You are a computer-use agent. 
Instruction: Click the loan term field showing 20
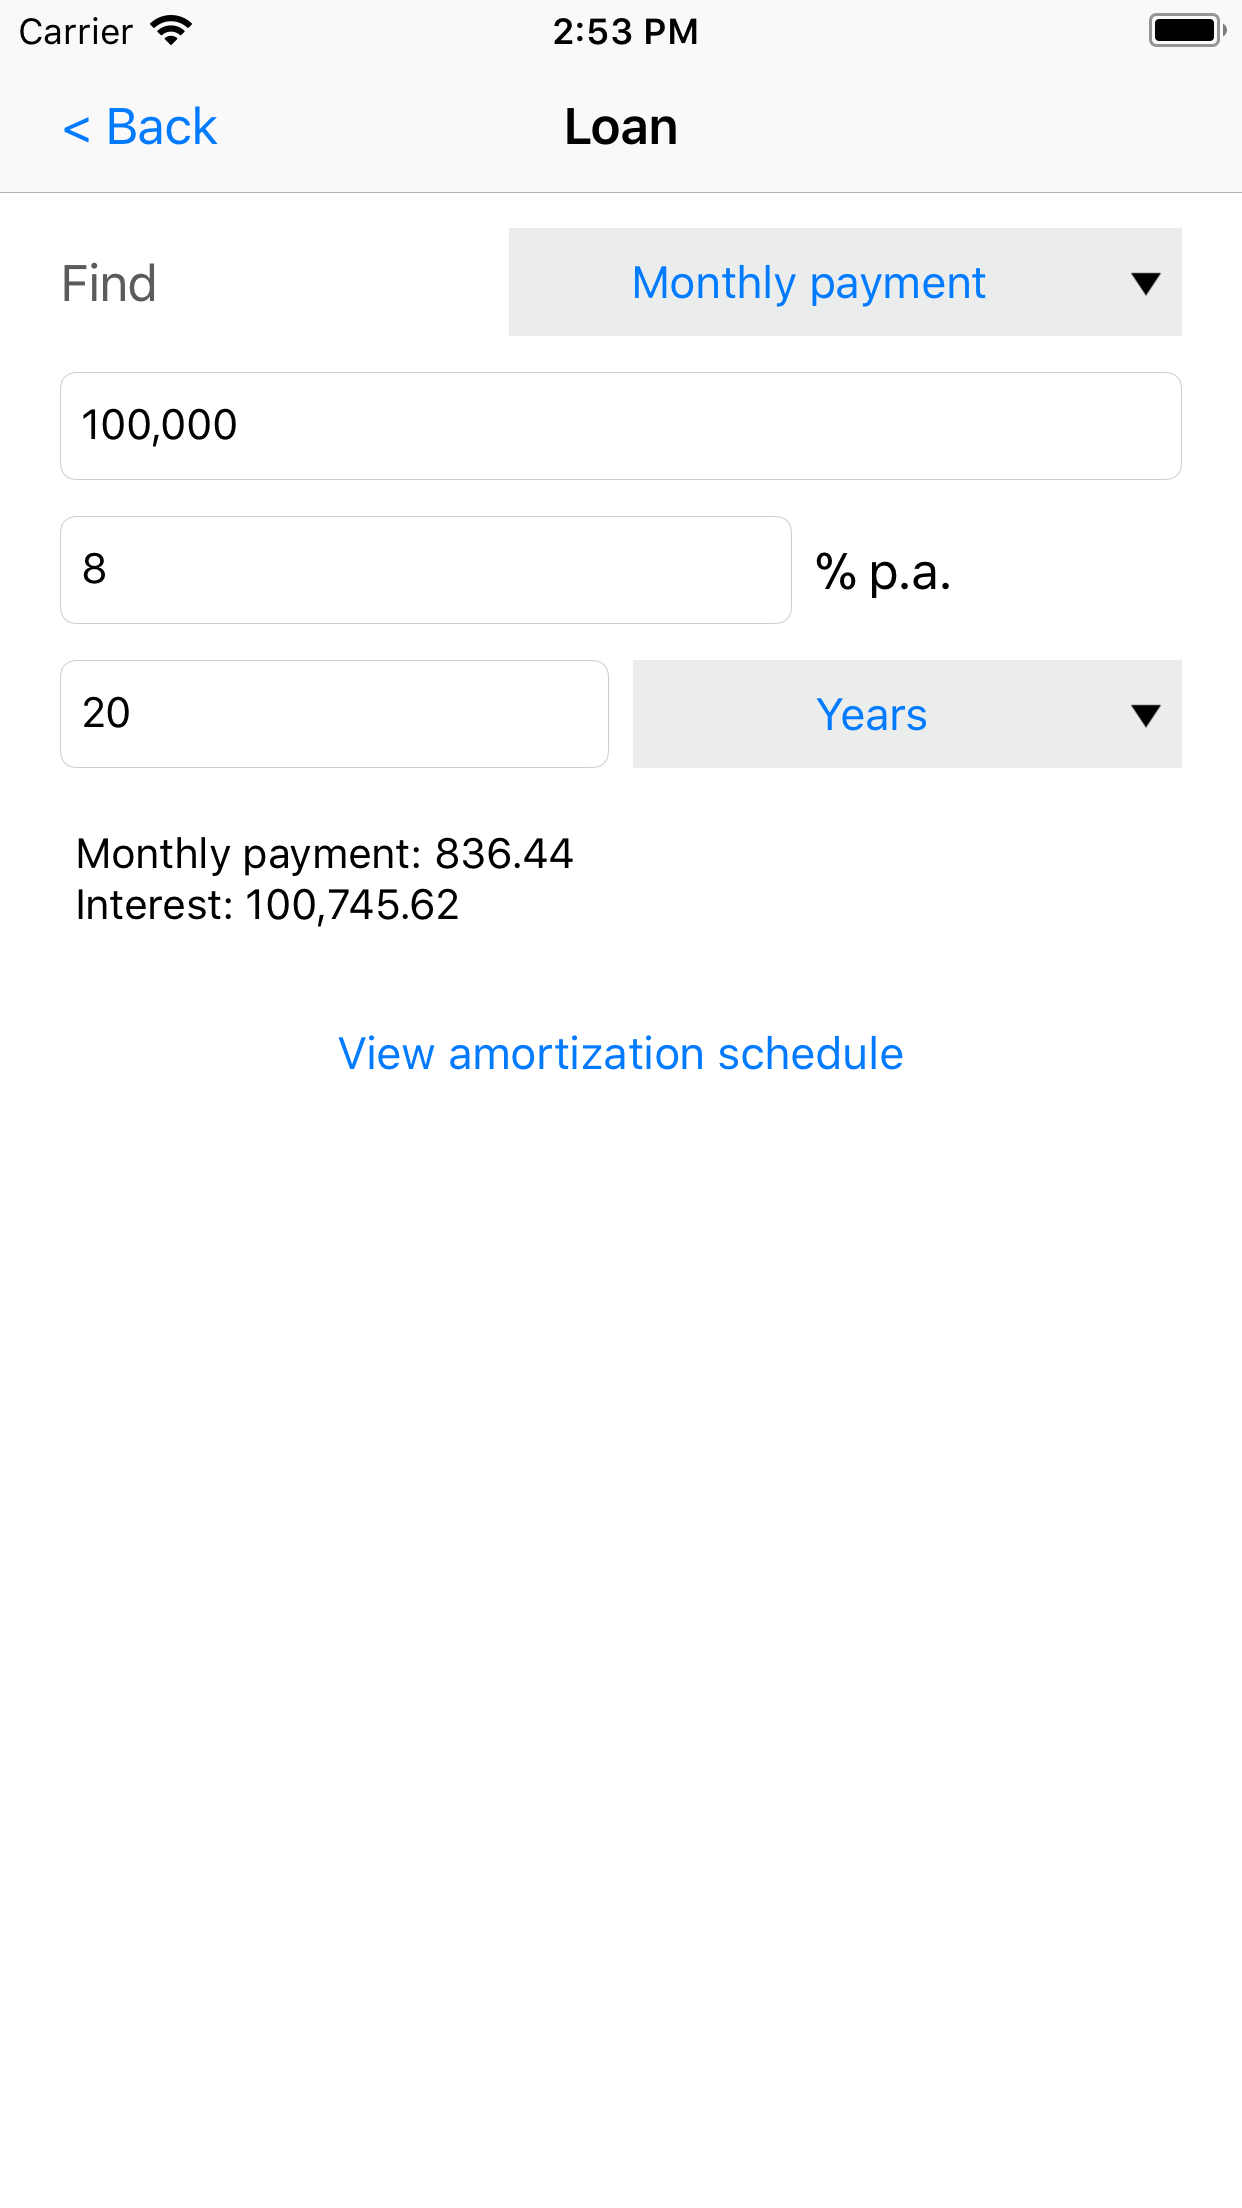tap(334, 713)
